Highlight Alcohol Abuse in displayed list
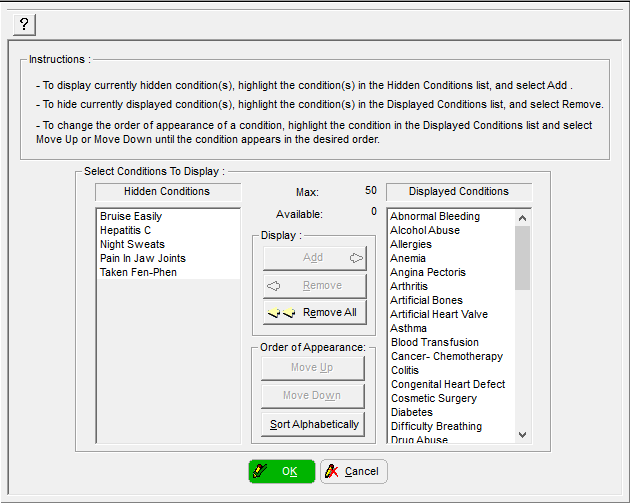The image size is (630, 503). (452, 230)
